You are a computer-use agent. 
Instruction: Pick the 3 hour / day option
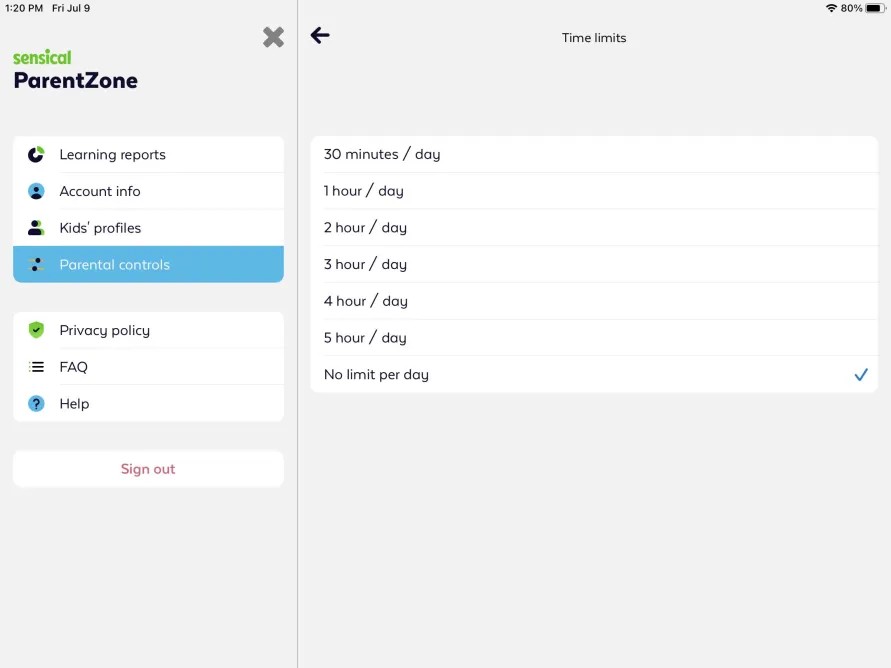pos(594,264)
